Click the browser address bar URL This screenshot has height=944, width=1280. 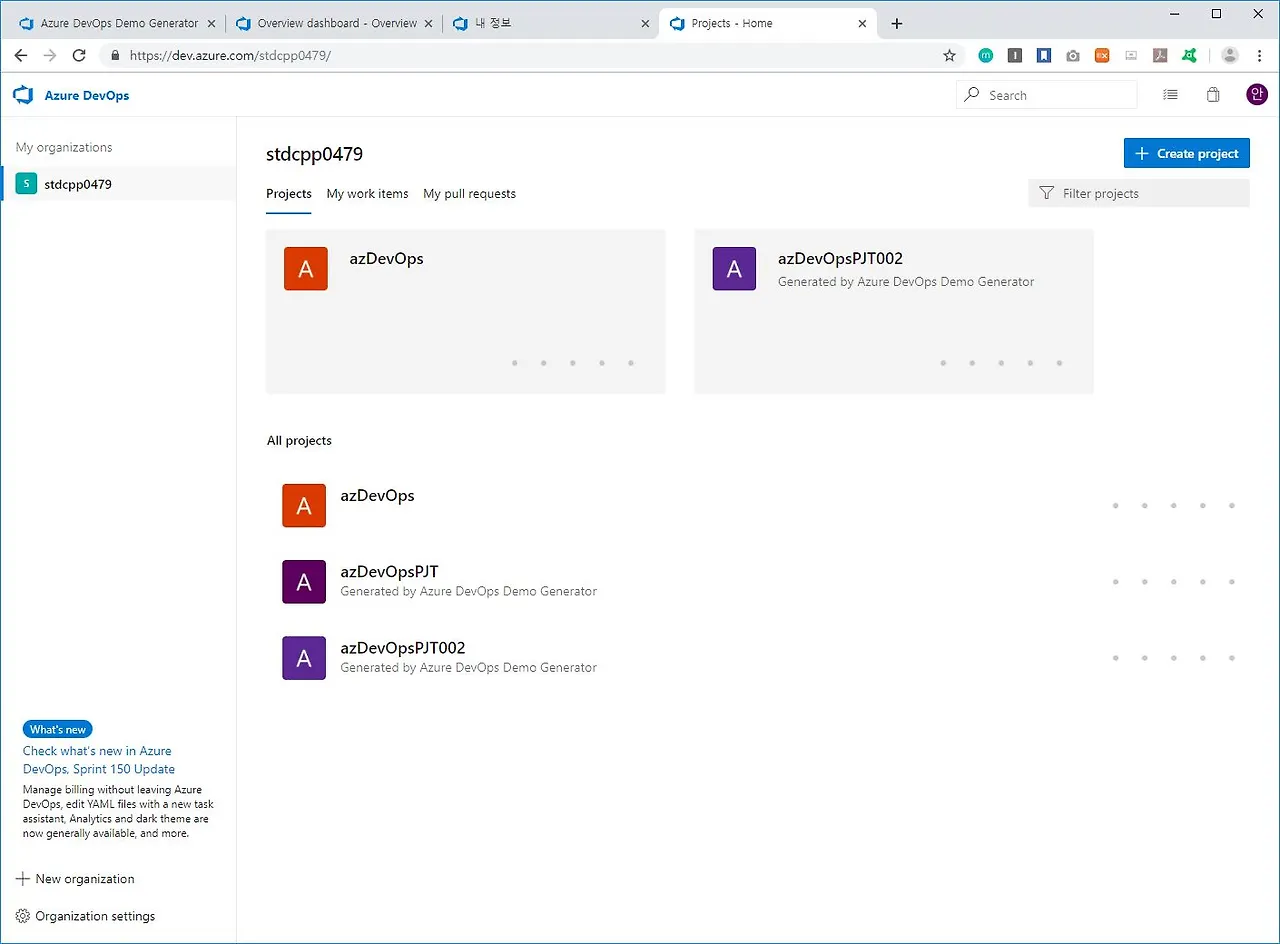click(x=230, y=56)
